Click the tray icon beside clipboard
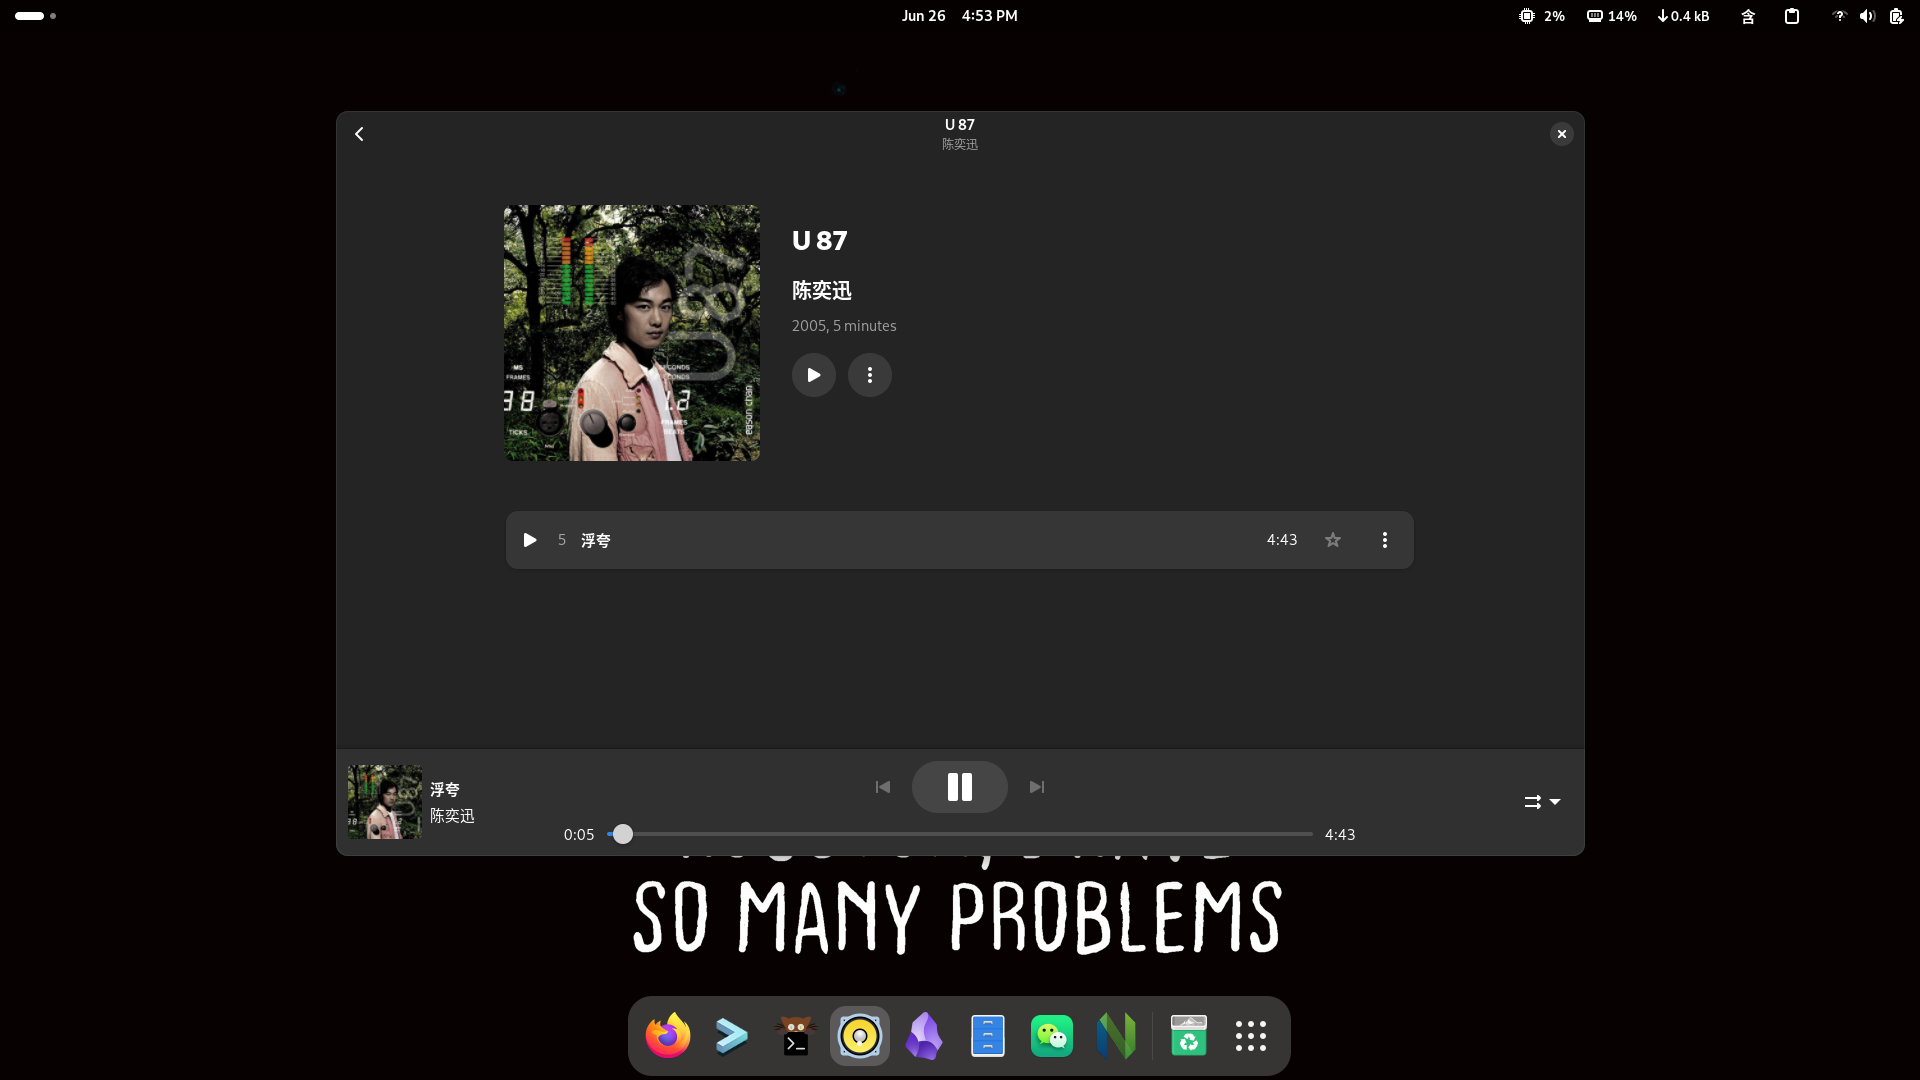 click(x=1748, y=16)
